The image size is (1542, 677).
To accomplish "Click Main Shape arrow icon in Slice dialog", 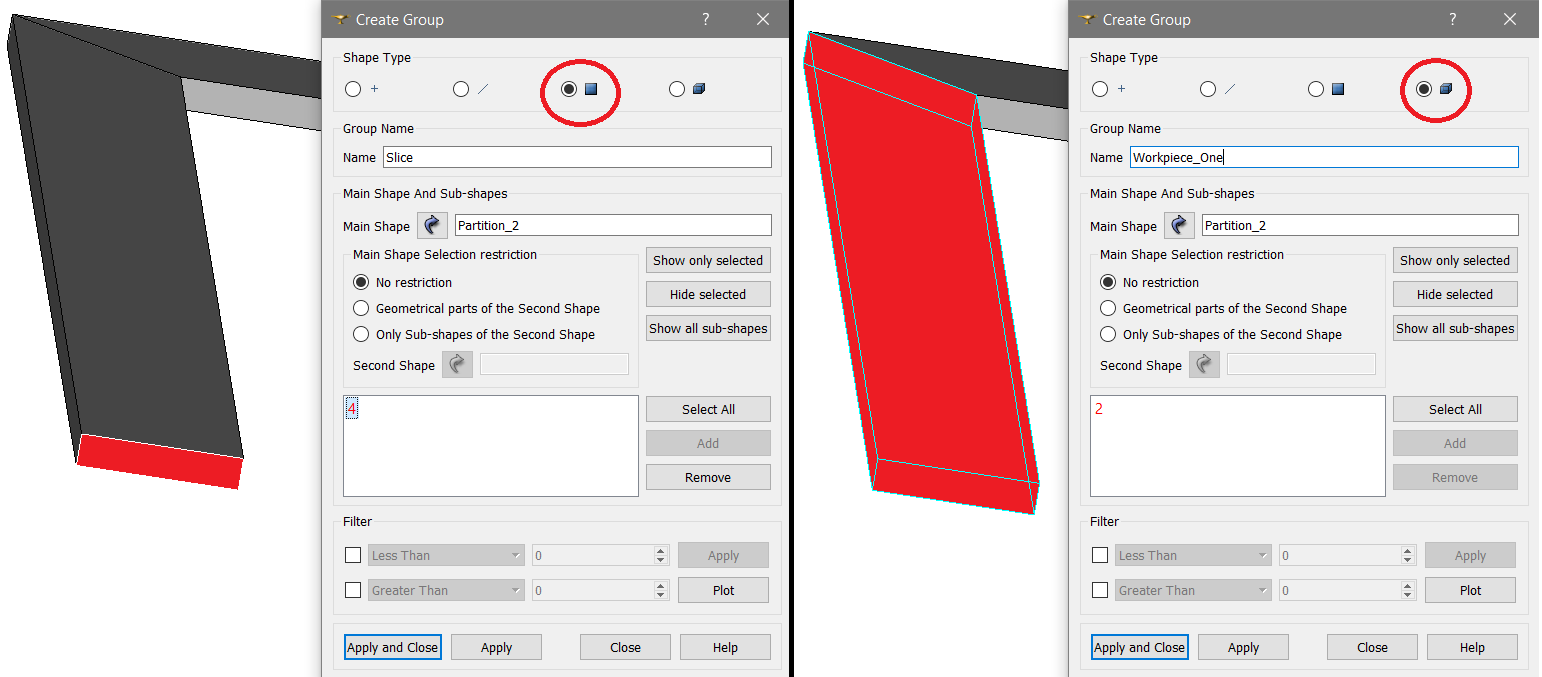I will (x=432, y=226).
